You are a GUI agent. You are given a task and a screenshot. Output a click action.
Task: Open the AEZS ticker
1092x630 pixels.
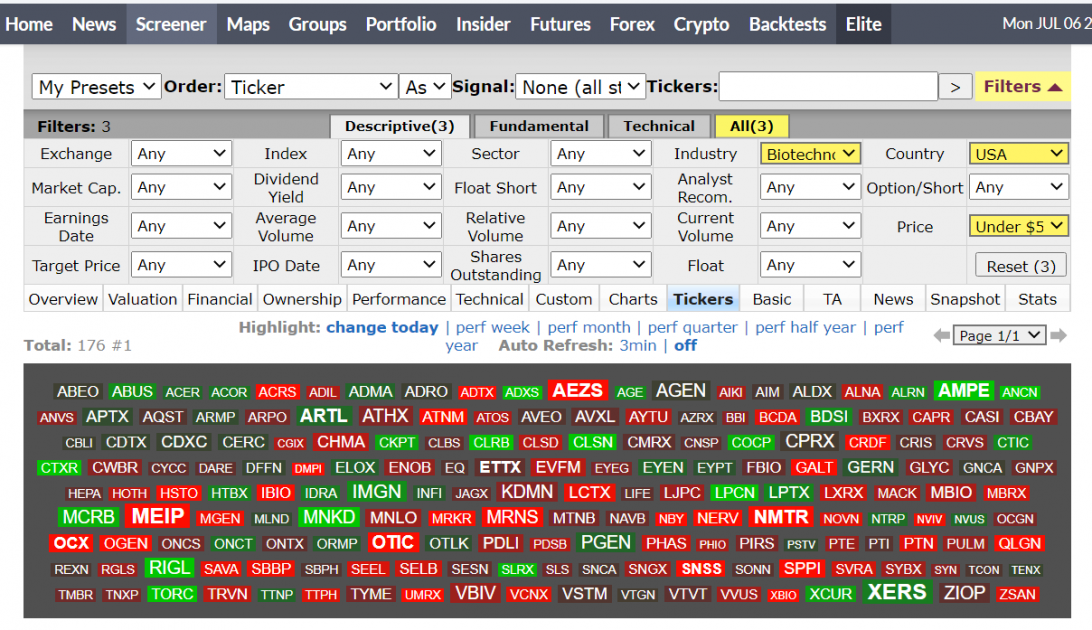[x=577, y=391]
